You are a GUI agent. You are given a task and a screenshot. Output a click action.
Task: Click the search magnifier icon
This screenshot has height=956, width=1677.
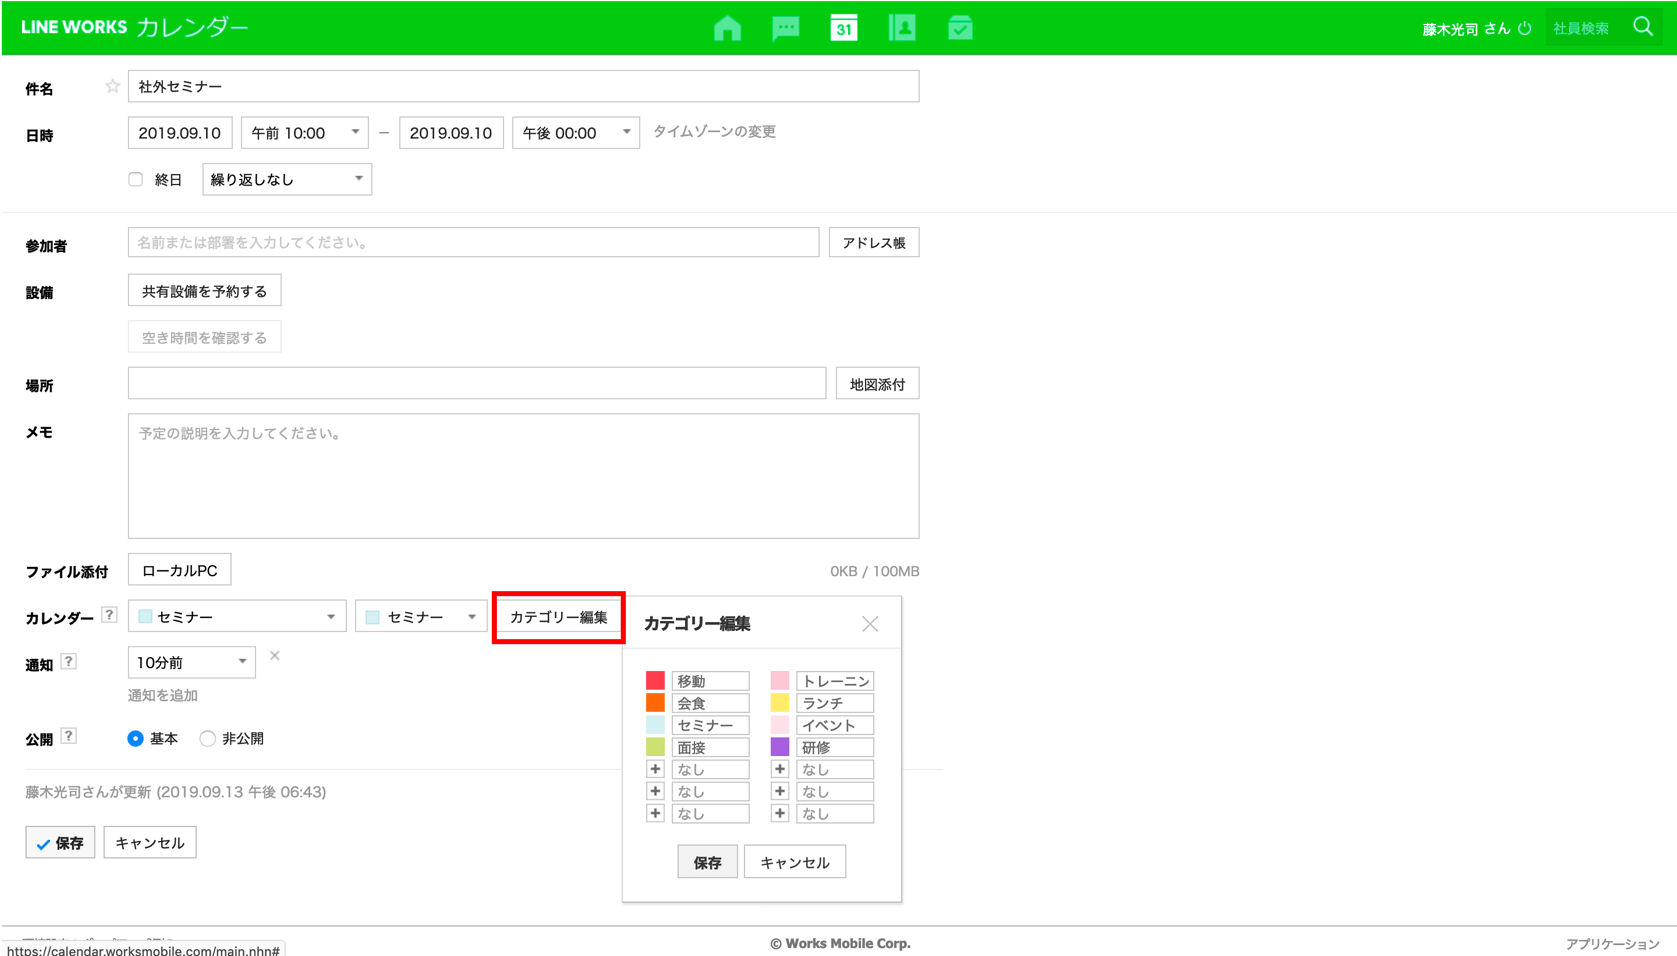[x=1643, y=27]
